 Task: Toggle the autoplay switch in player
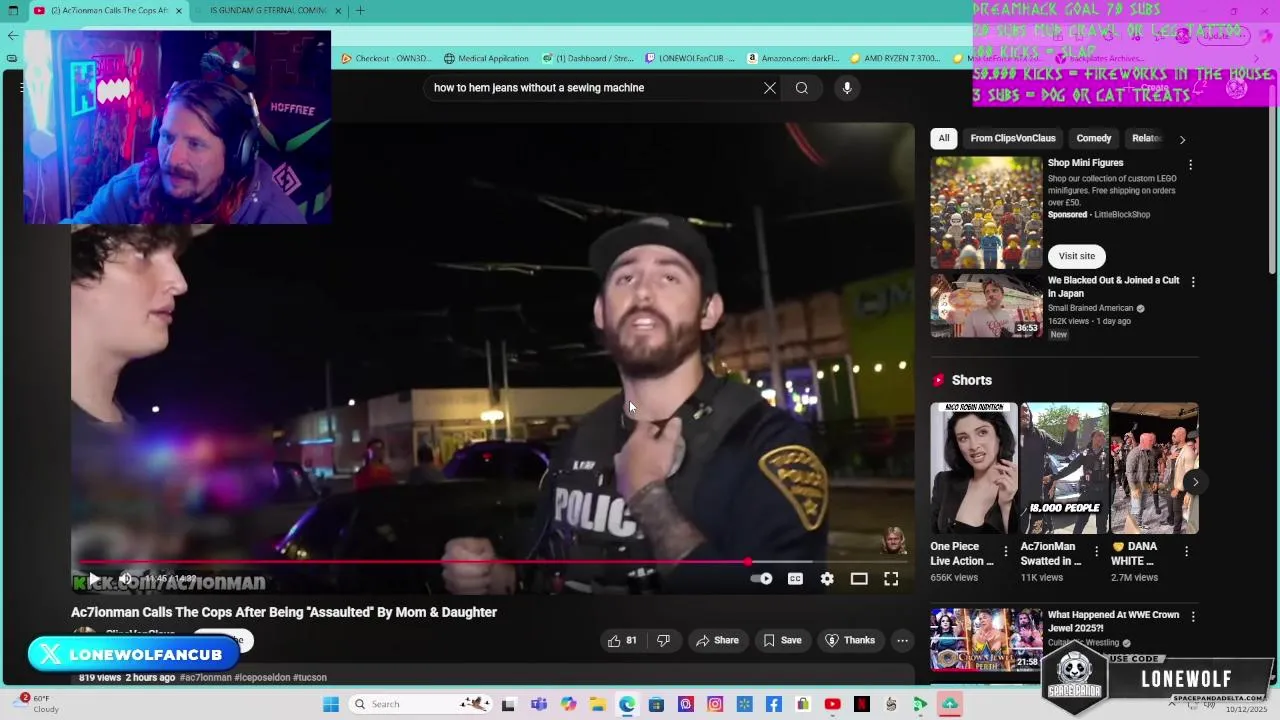[762, 579]
